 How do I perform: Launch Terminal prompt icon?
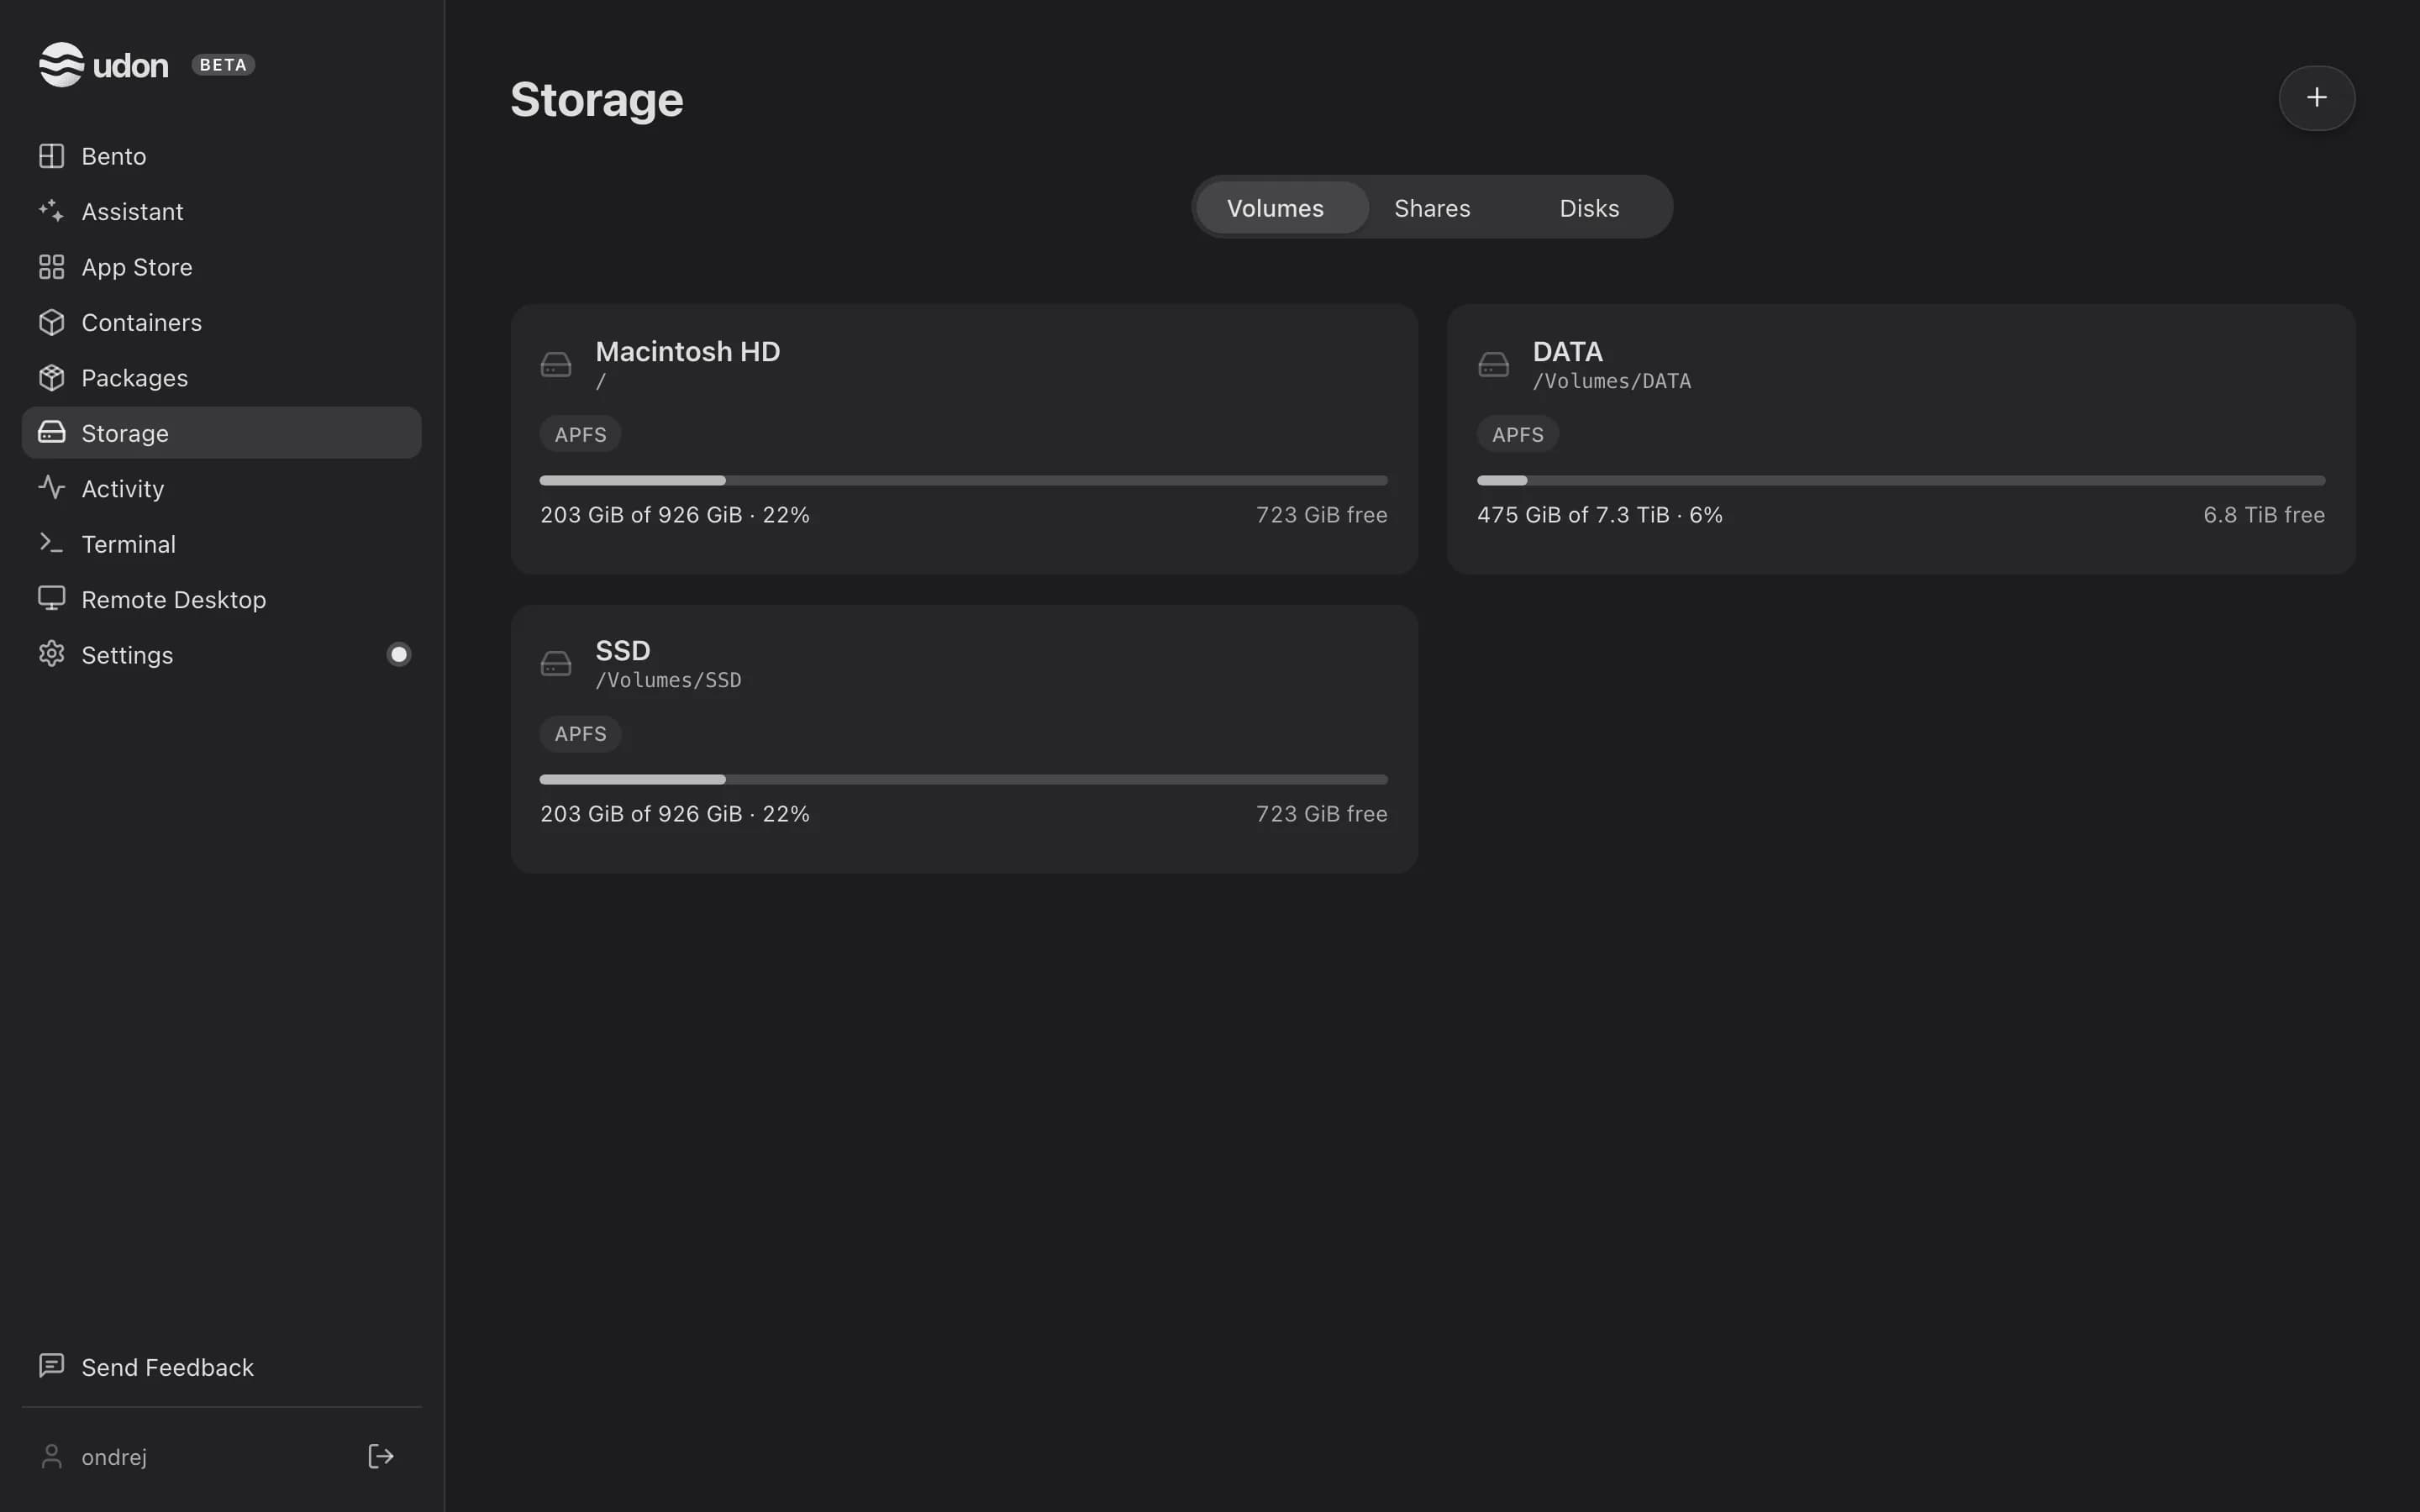coord(51,543)
